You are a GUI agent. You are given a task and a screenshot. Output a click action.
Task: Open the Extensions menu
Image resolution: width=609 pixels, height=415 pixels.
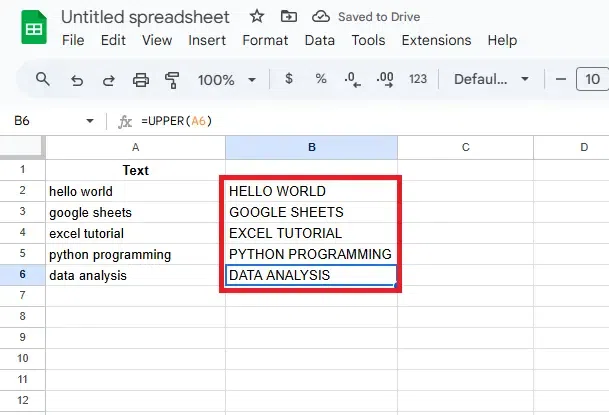pos(436,41)
